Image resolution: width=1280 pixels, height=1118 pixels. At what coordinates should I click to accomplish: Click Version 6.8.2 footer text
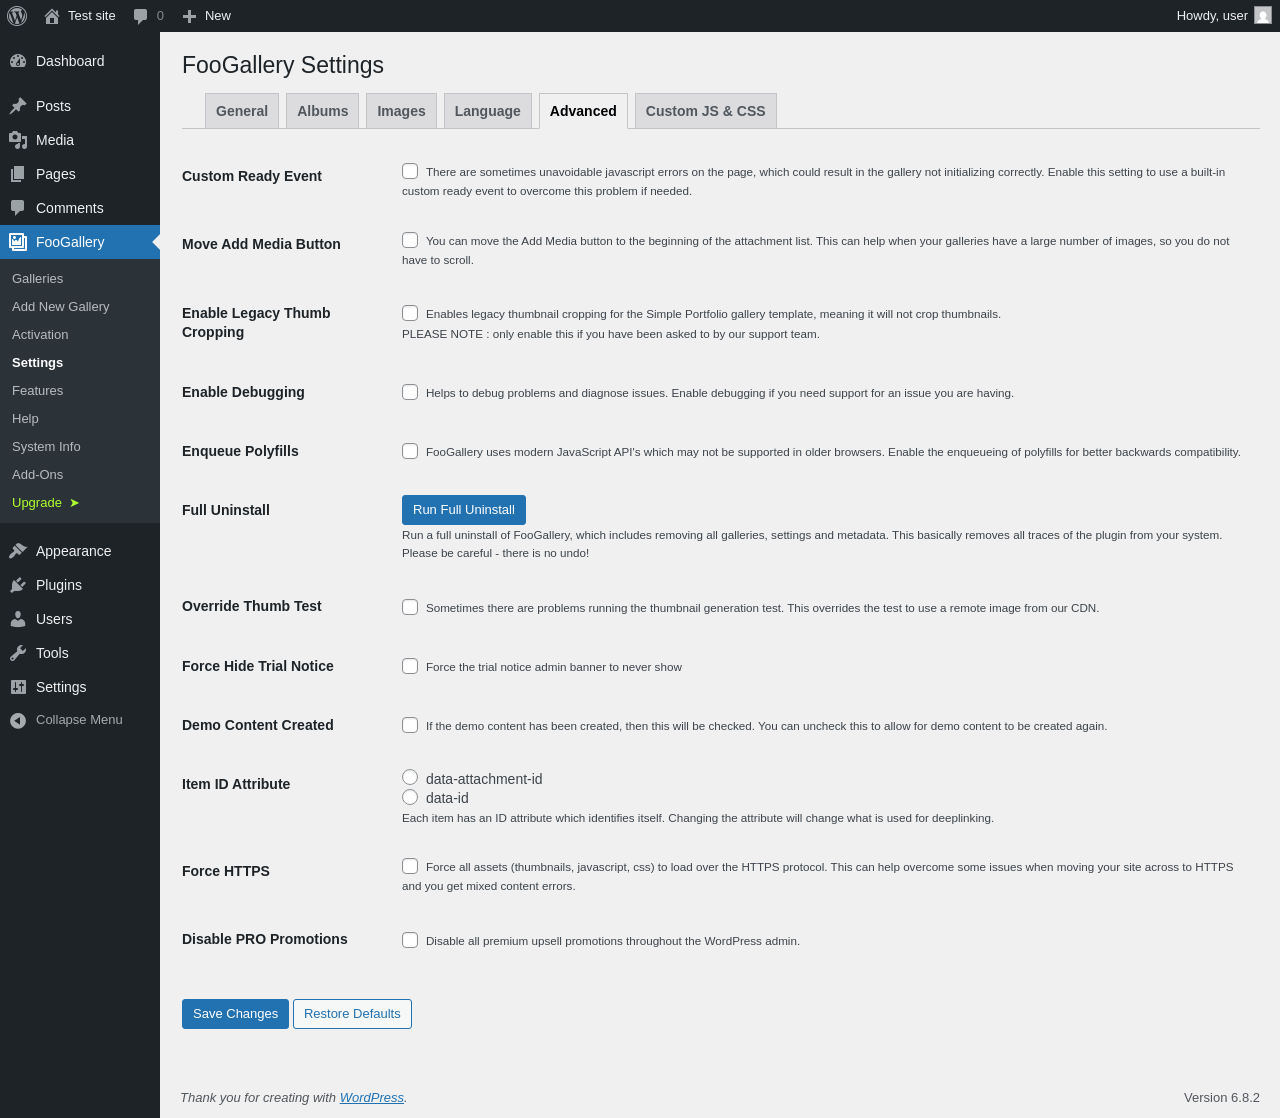coord(1222,1097)
